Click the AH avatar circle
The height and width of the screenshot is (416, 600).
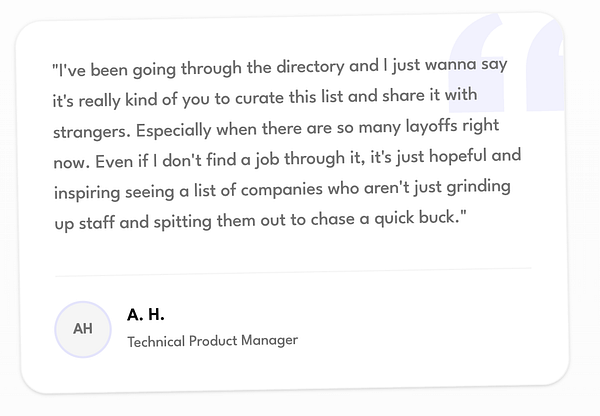[83, 330]
